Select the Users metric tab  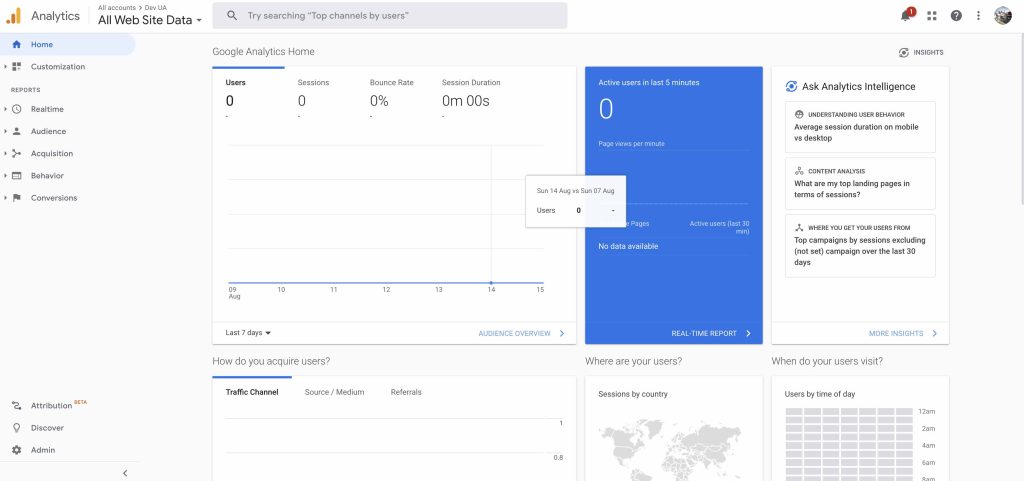point(248,95)
